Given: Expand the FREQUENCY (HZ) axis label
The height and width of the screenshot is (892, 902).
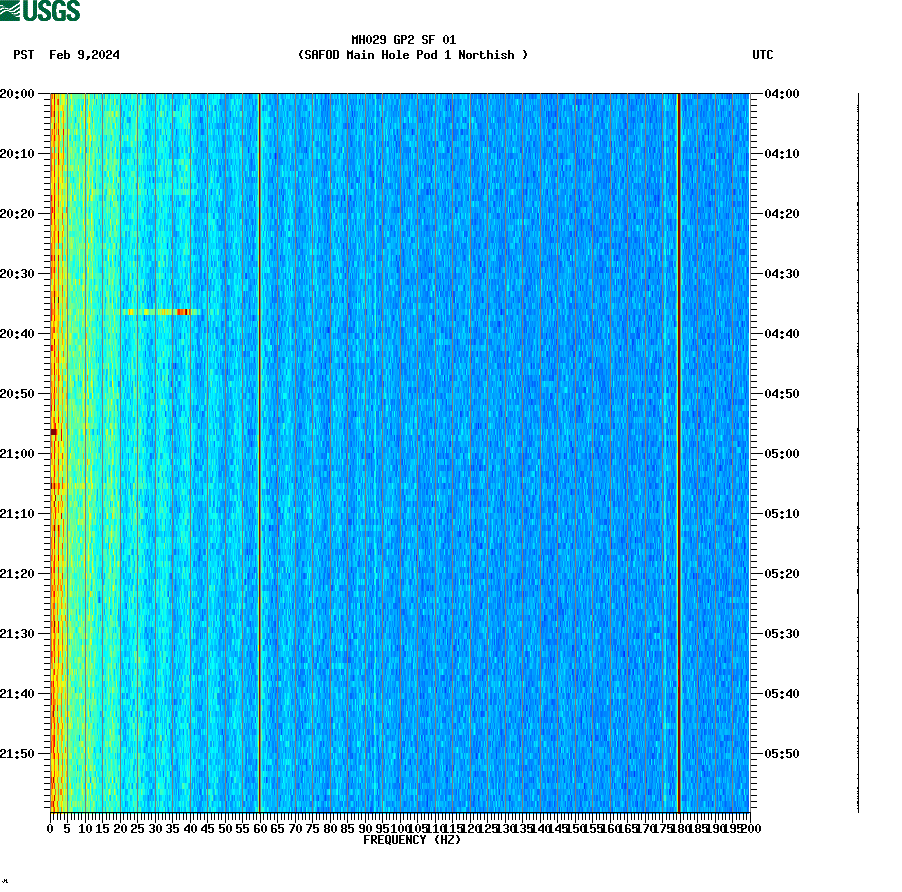Looking at the screenshot, I should [411, 841].
